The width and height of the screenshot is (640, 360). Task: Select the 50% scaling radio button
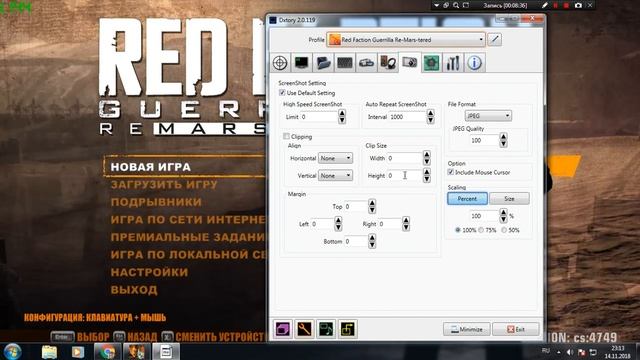click(504, 230)
